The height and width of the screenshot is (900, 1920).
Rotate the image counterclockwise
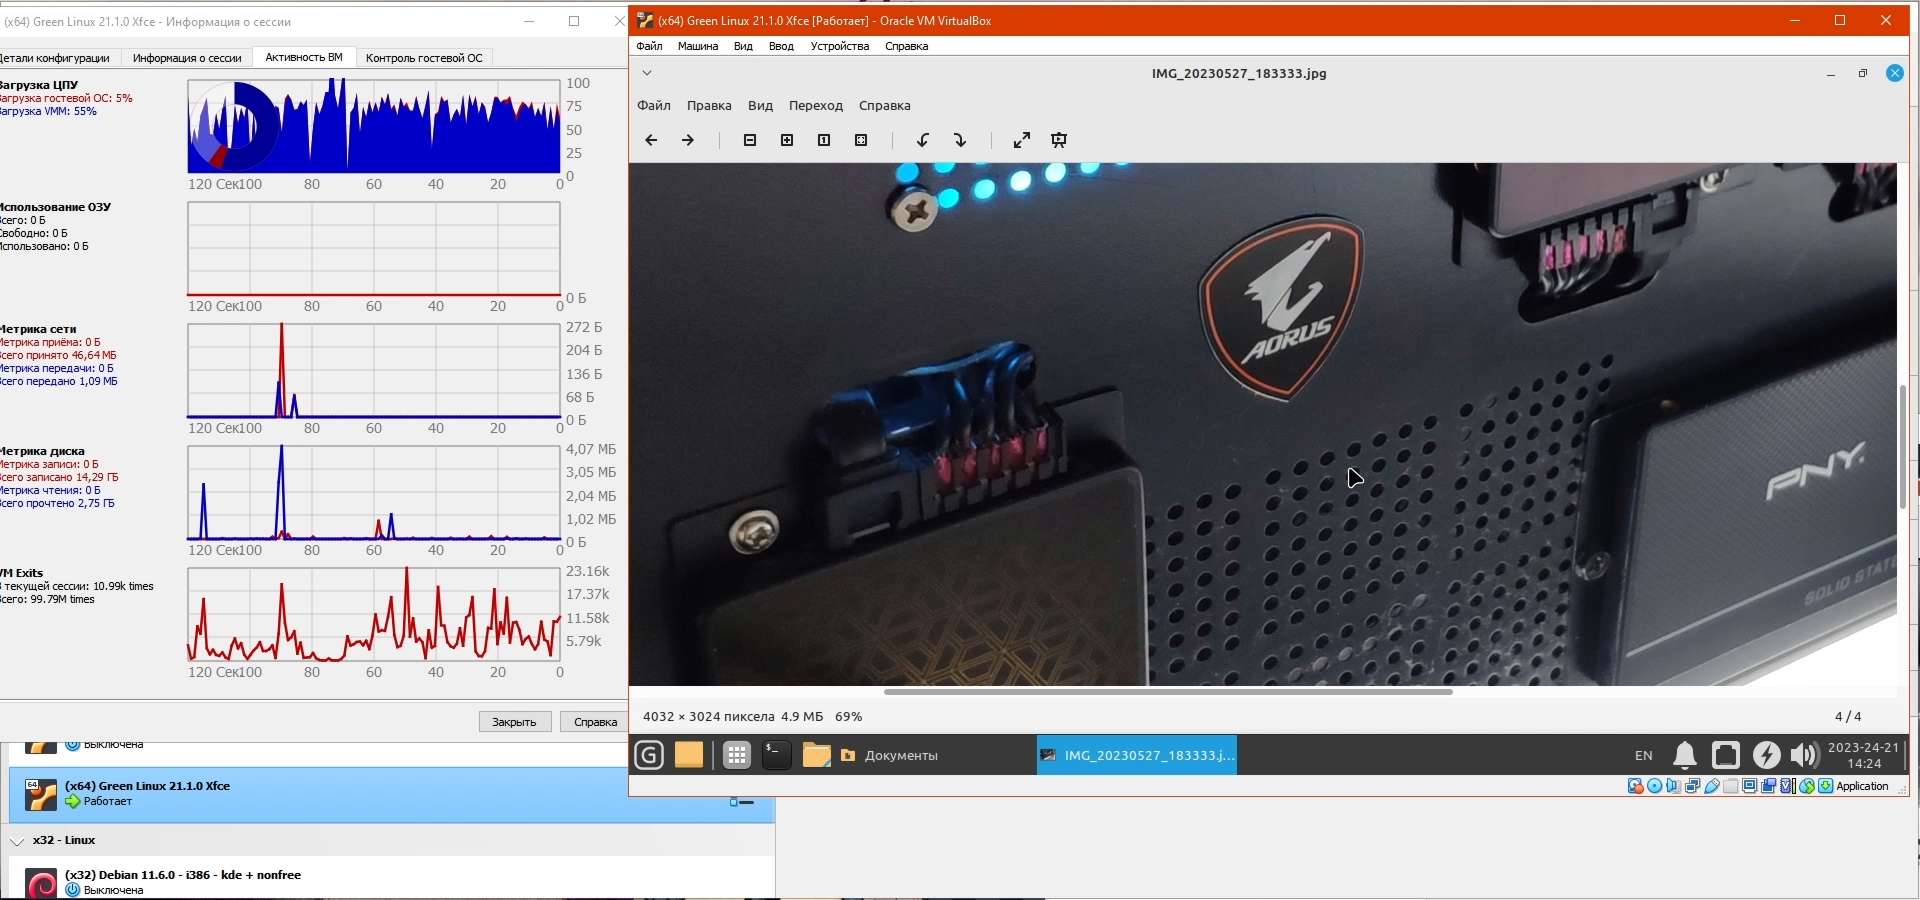click(x=923, y=141)
